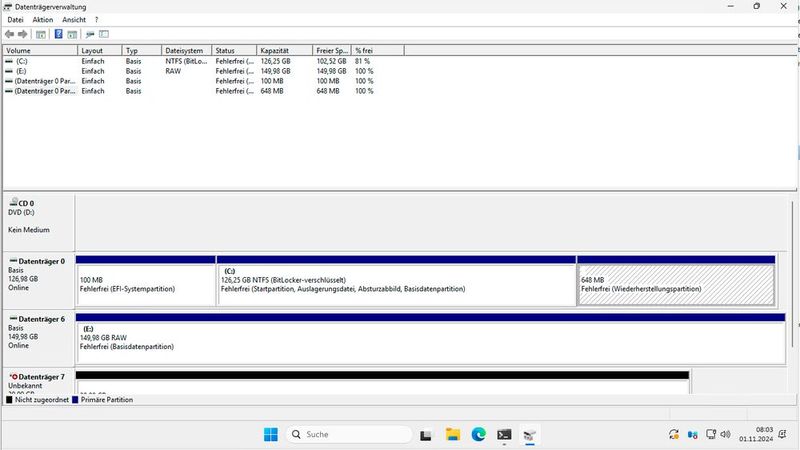Click the CD 0 drive icon
800x450 pixels.
[14, 202]
